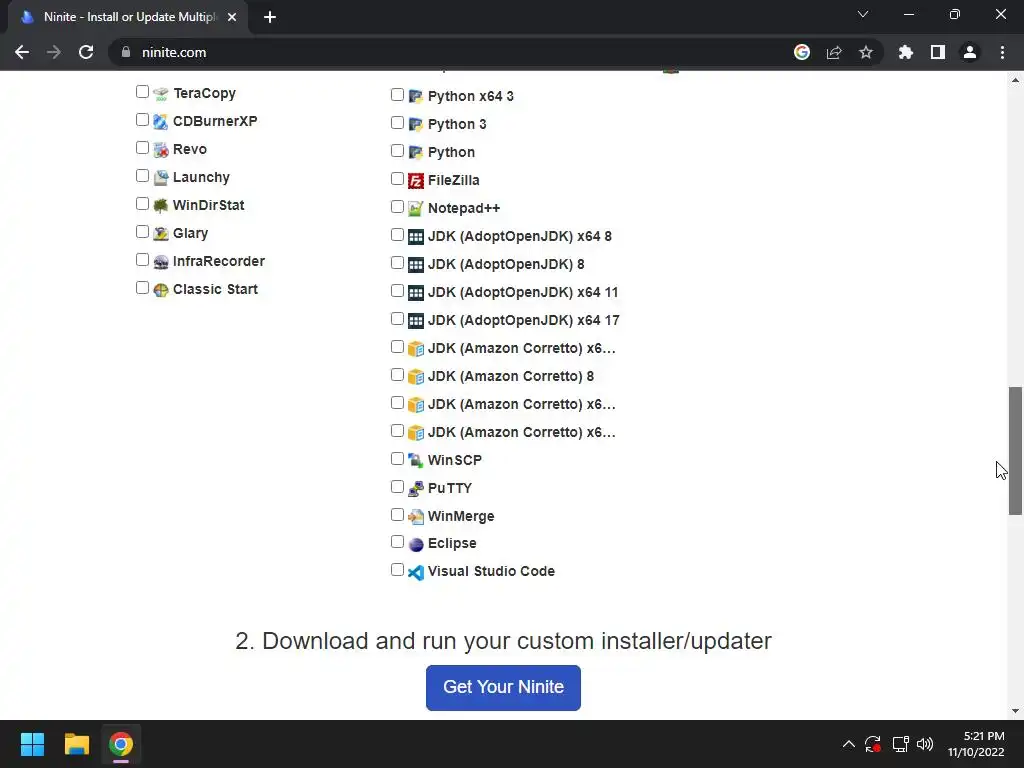Click the share page icon
The width and height of the screenshot is (1024, 768).
834,52
